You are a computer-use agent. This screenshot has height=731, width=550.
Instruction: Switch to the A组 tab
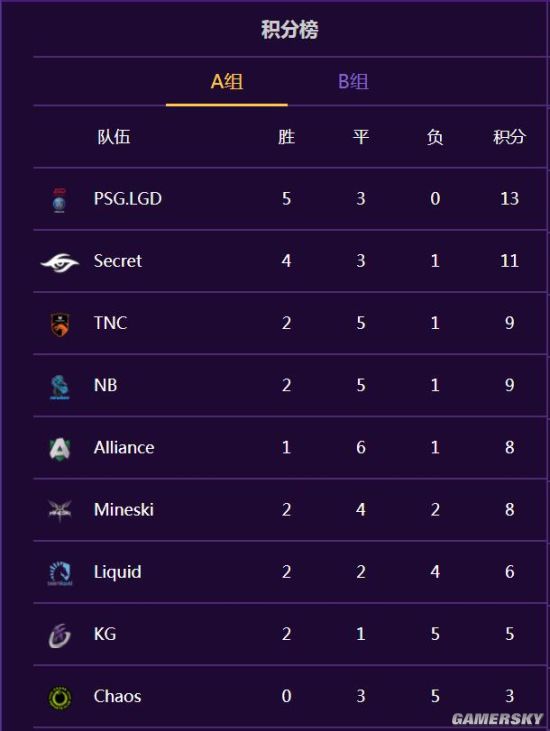[x=227, y=82]
